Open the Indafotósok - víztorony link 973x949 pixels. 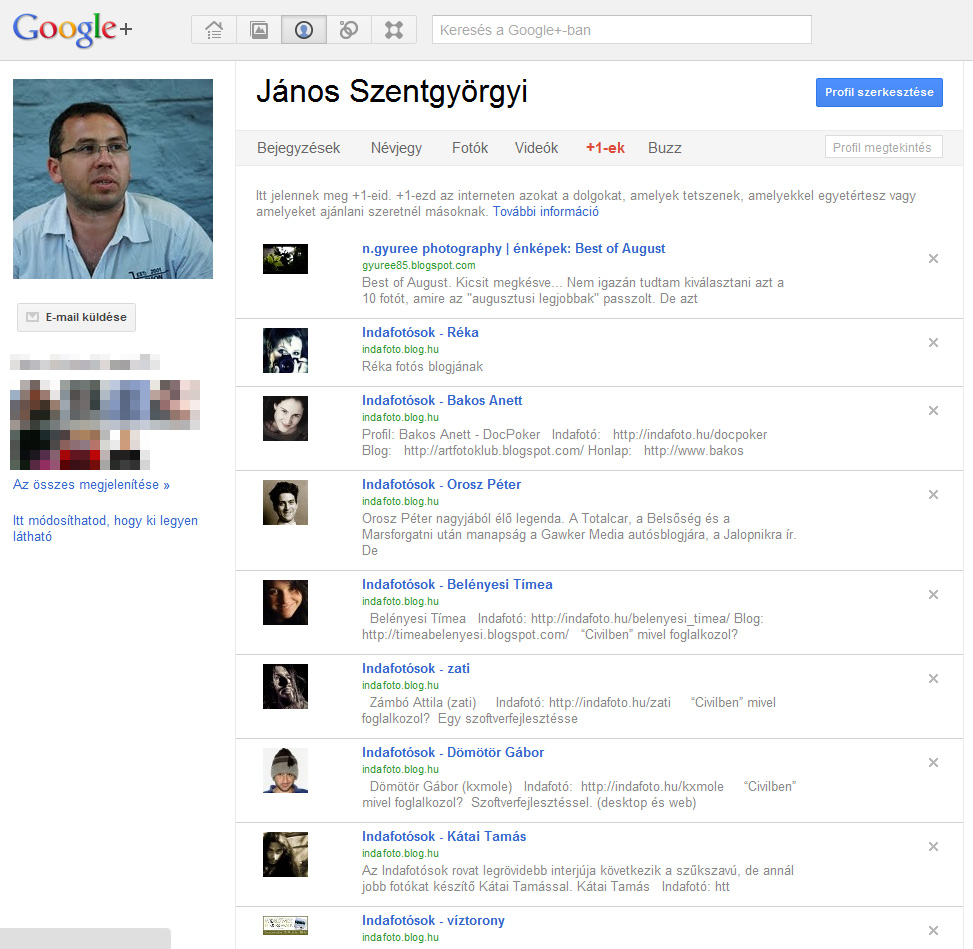[433, 920]
